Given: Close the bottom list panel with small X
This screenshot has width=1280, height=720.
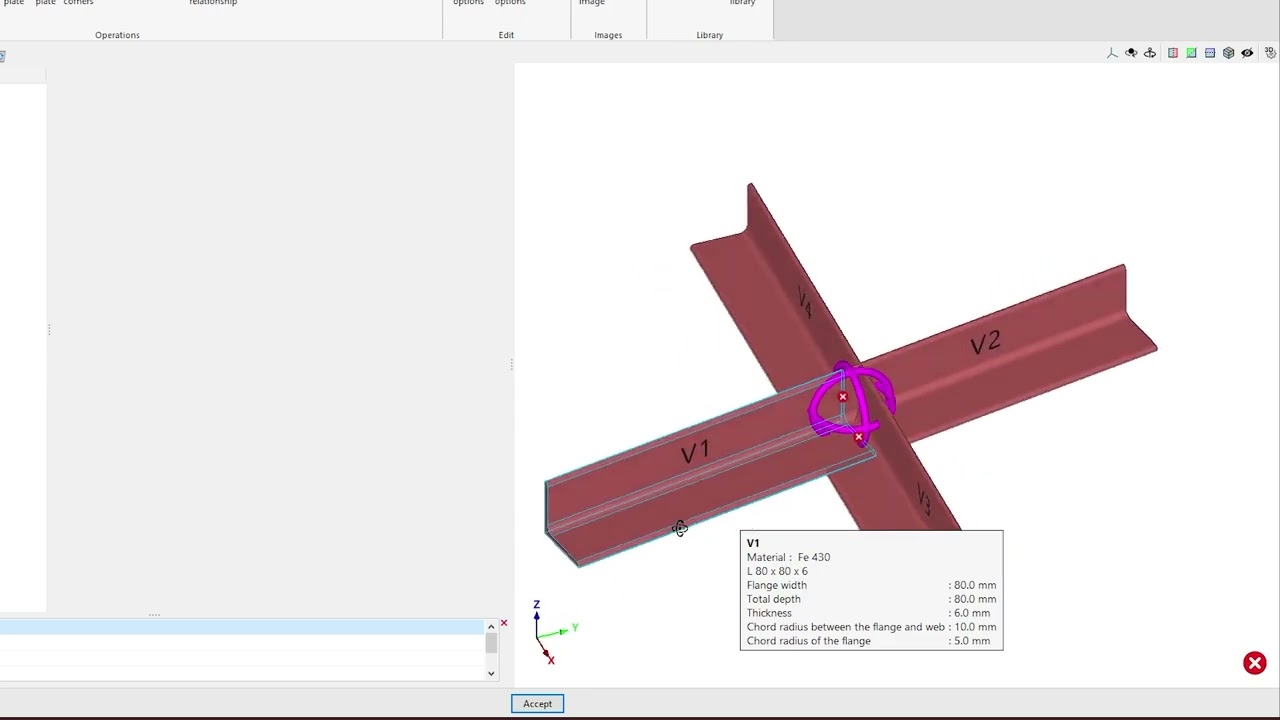Looking at the screenshot, I should (x=504, y=624).
